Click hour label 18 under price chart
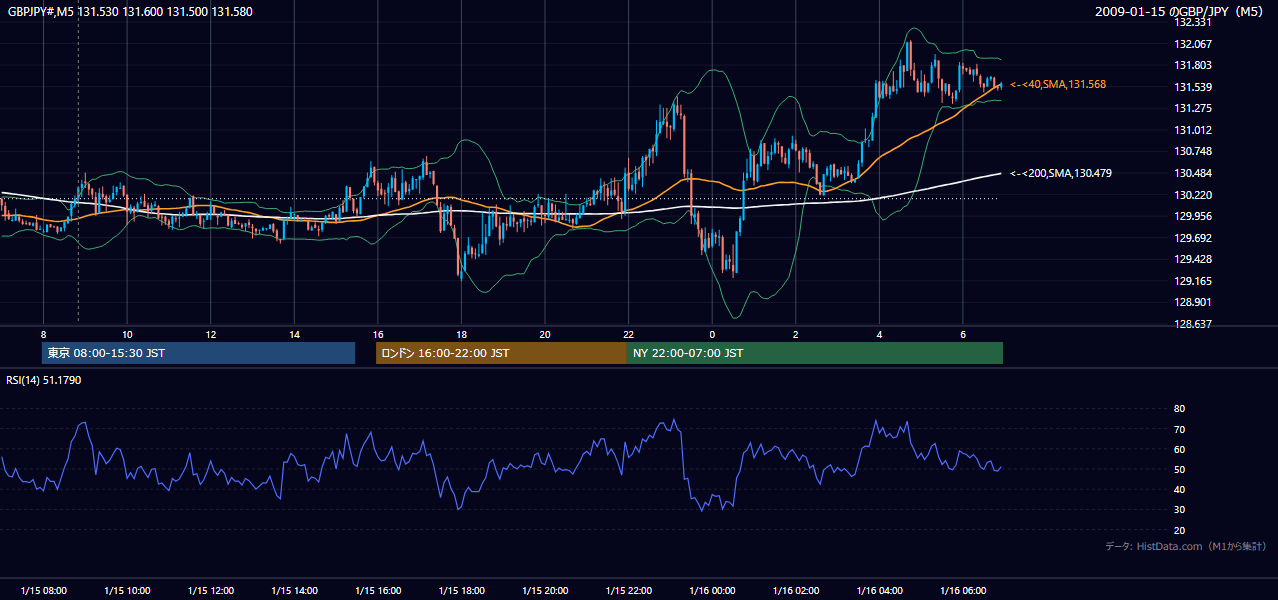The image size is (1278, 600). (461, 334)
